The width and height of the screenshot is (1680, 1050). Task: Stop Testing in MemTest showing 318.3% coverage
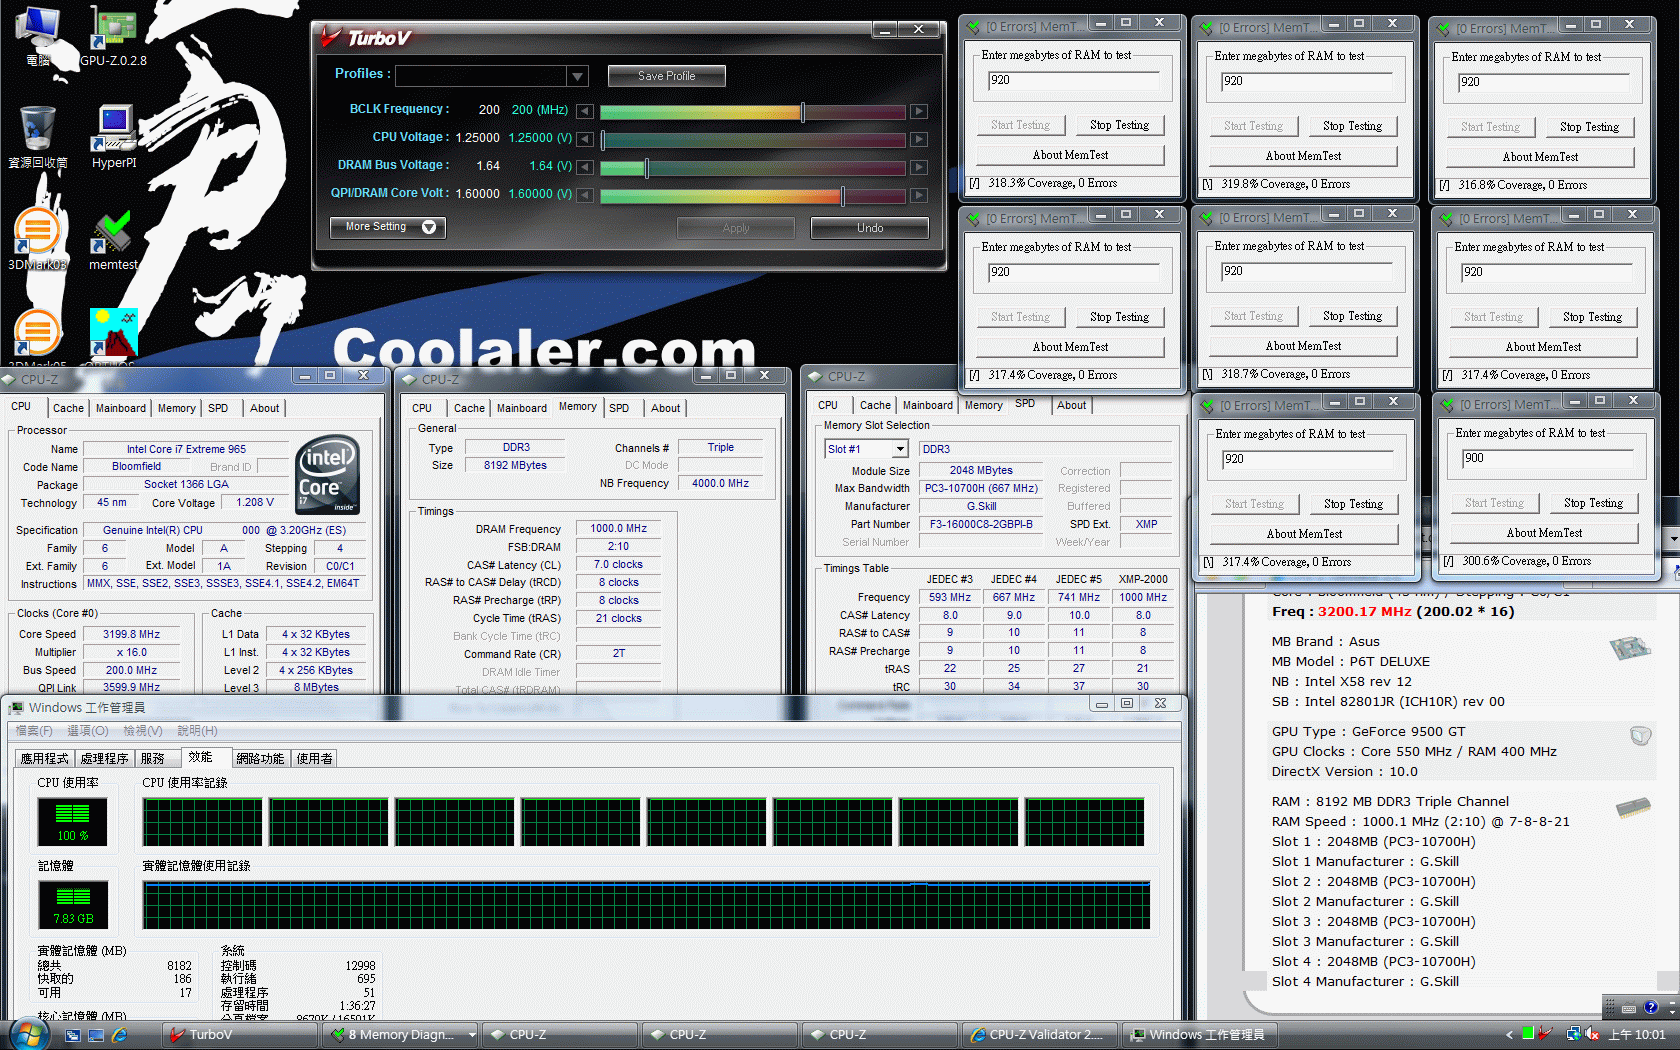point(1120,125)
